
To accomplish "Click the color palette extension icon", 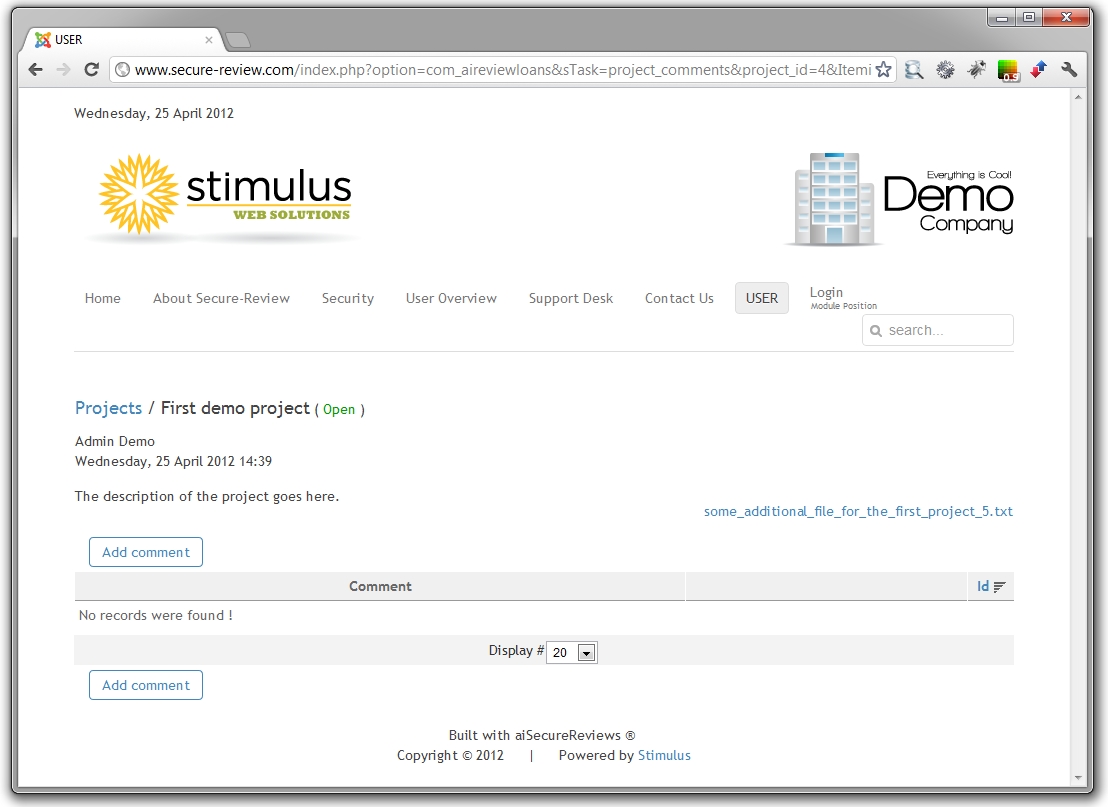I will click(x=1008, y=70).
